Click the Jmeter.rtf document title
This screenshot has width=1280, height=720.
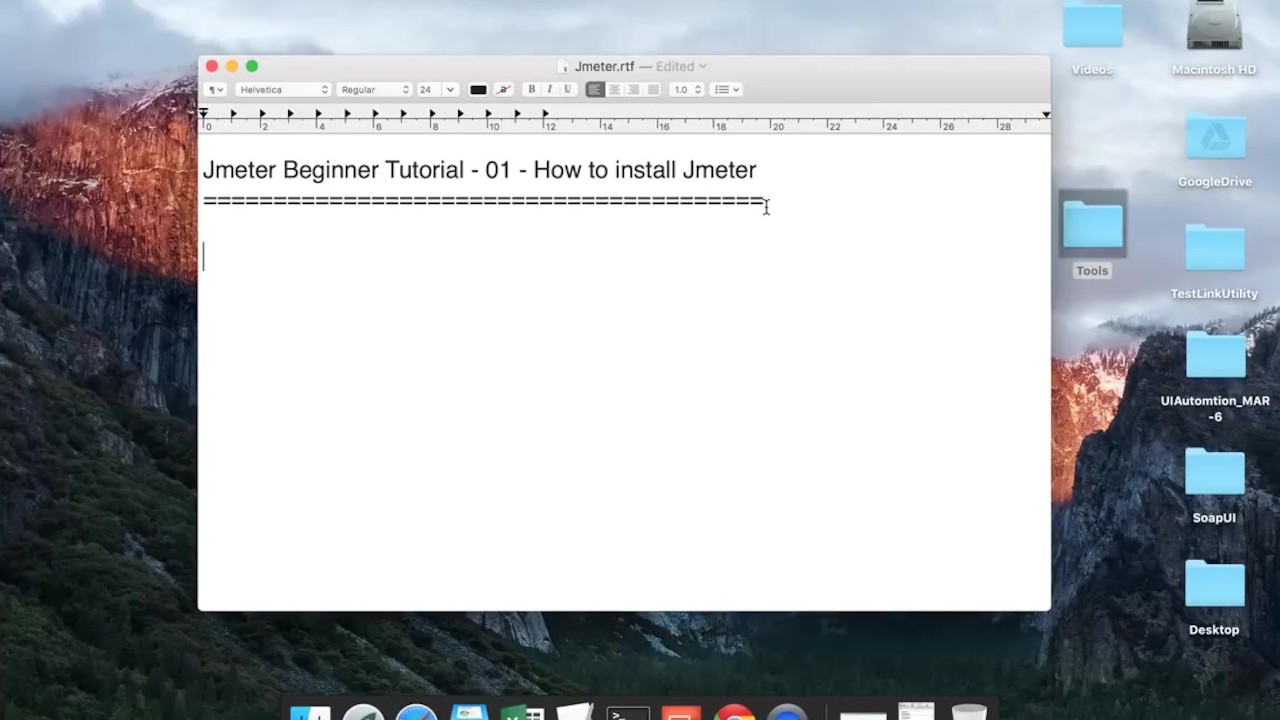604,67
